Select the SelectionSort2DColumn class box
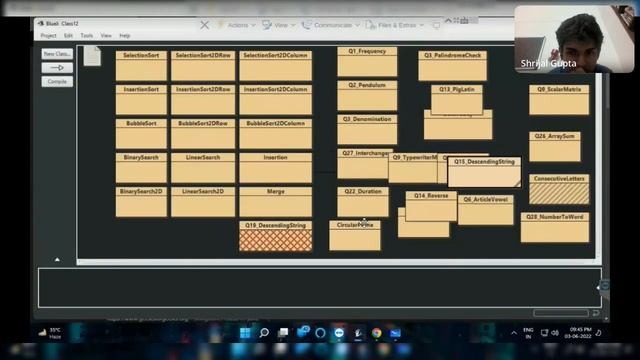Image resolution: width=640 pixels, height=360 pixels. [x=276, y=66]
